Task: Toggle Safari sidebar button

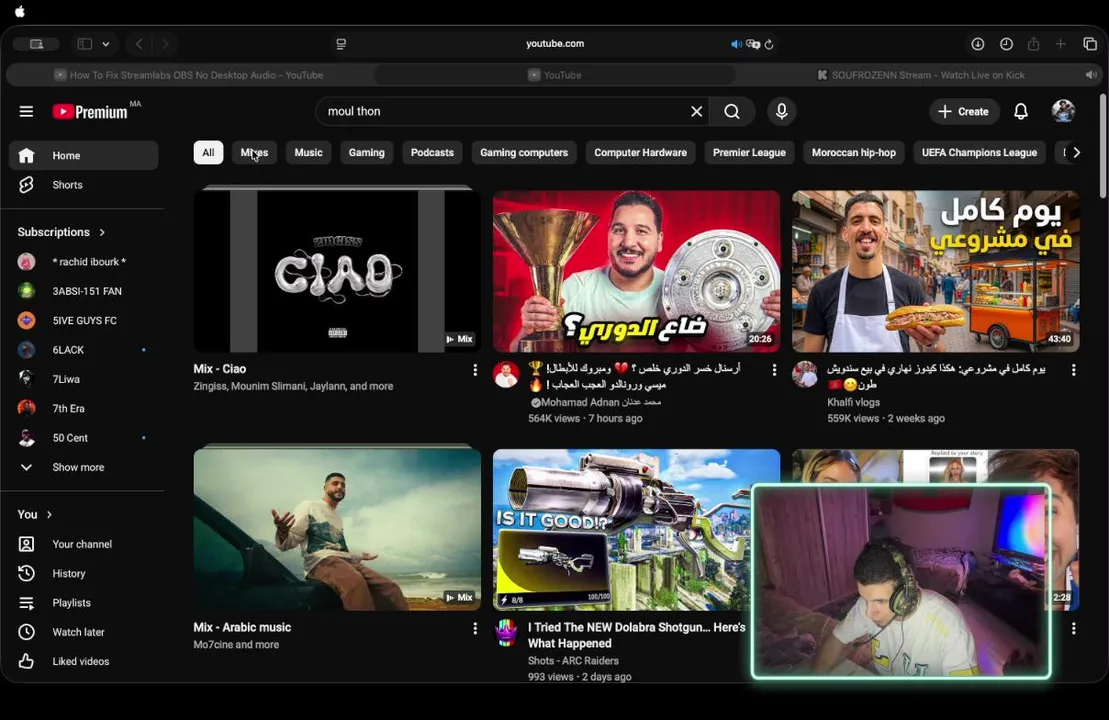Action: pos(85,44)
